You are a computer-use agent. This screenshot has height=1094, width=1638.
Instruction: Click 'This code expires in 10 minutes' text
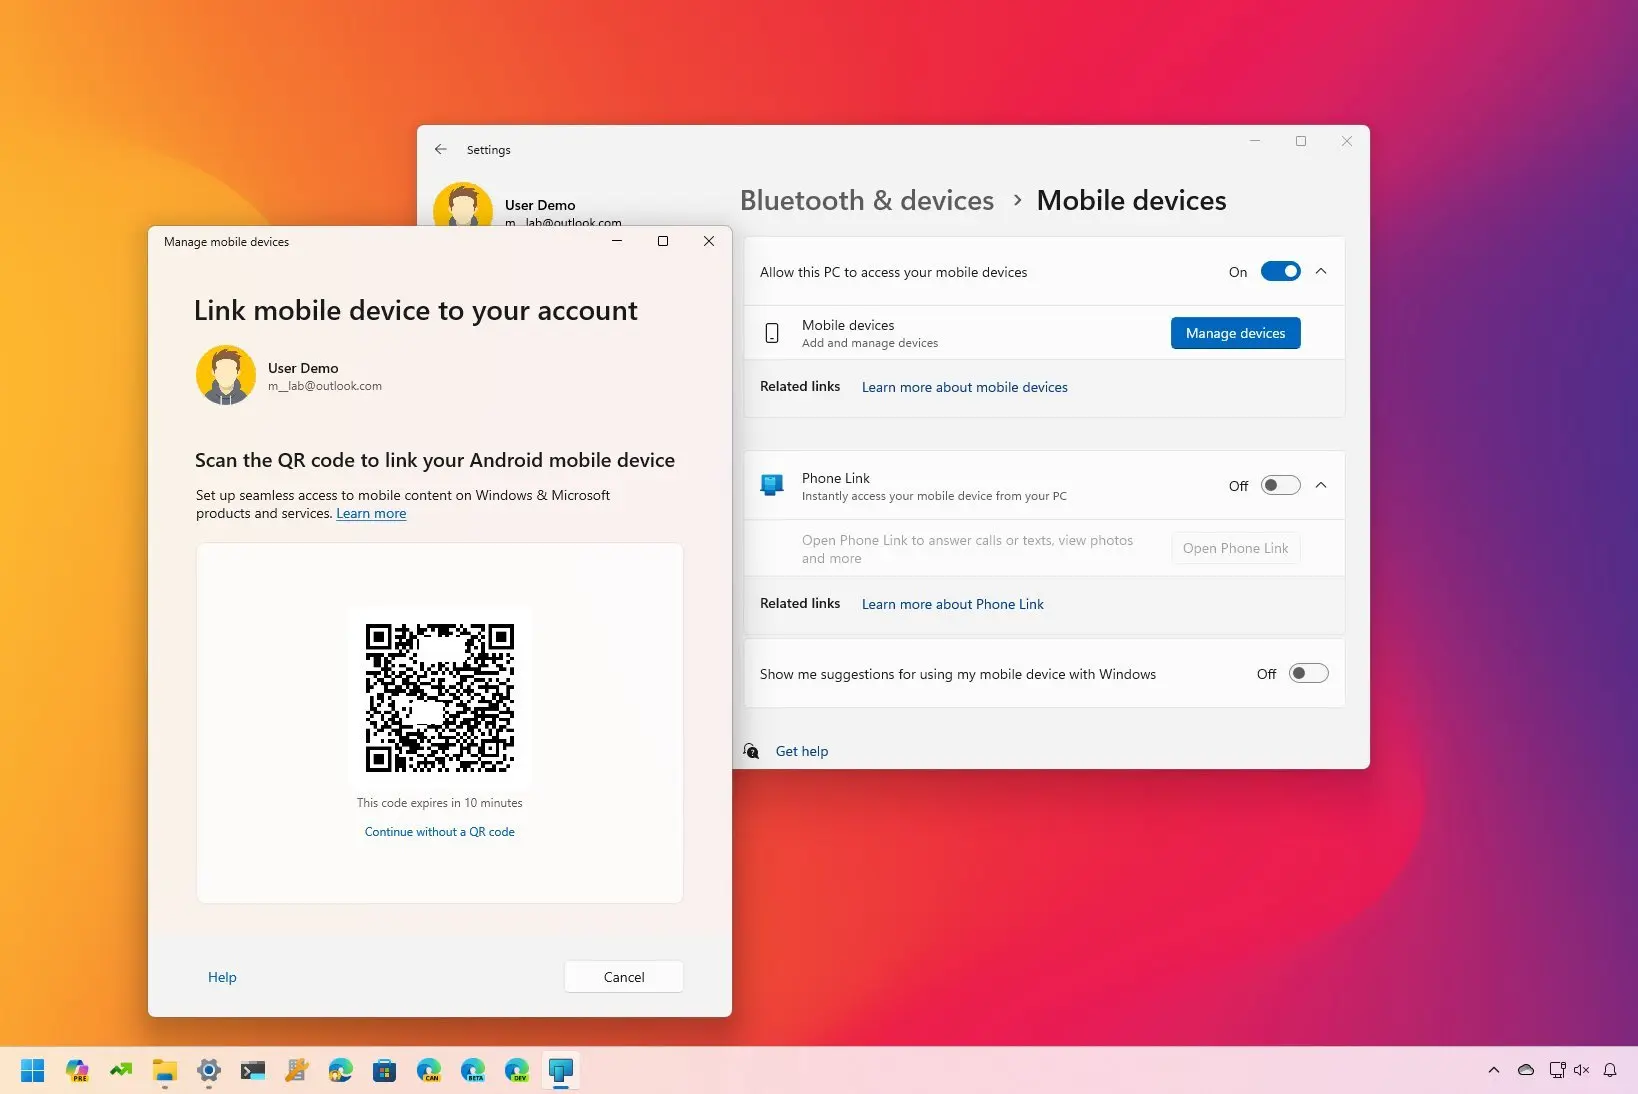(440, 803)
